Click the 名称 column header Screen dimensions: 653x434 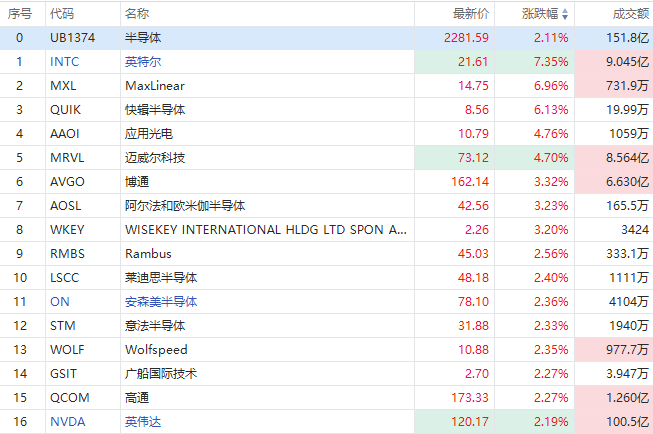point(137,14)
